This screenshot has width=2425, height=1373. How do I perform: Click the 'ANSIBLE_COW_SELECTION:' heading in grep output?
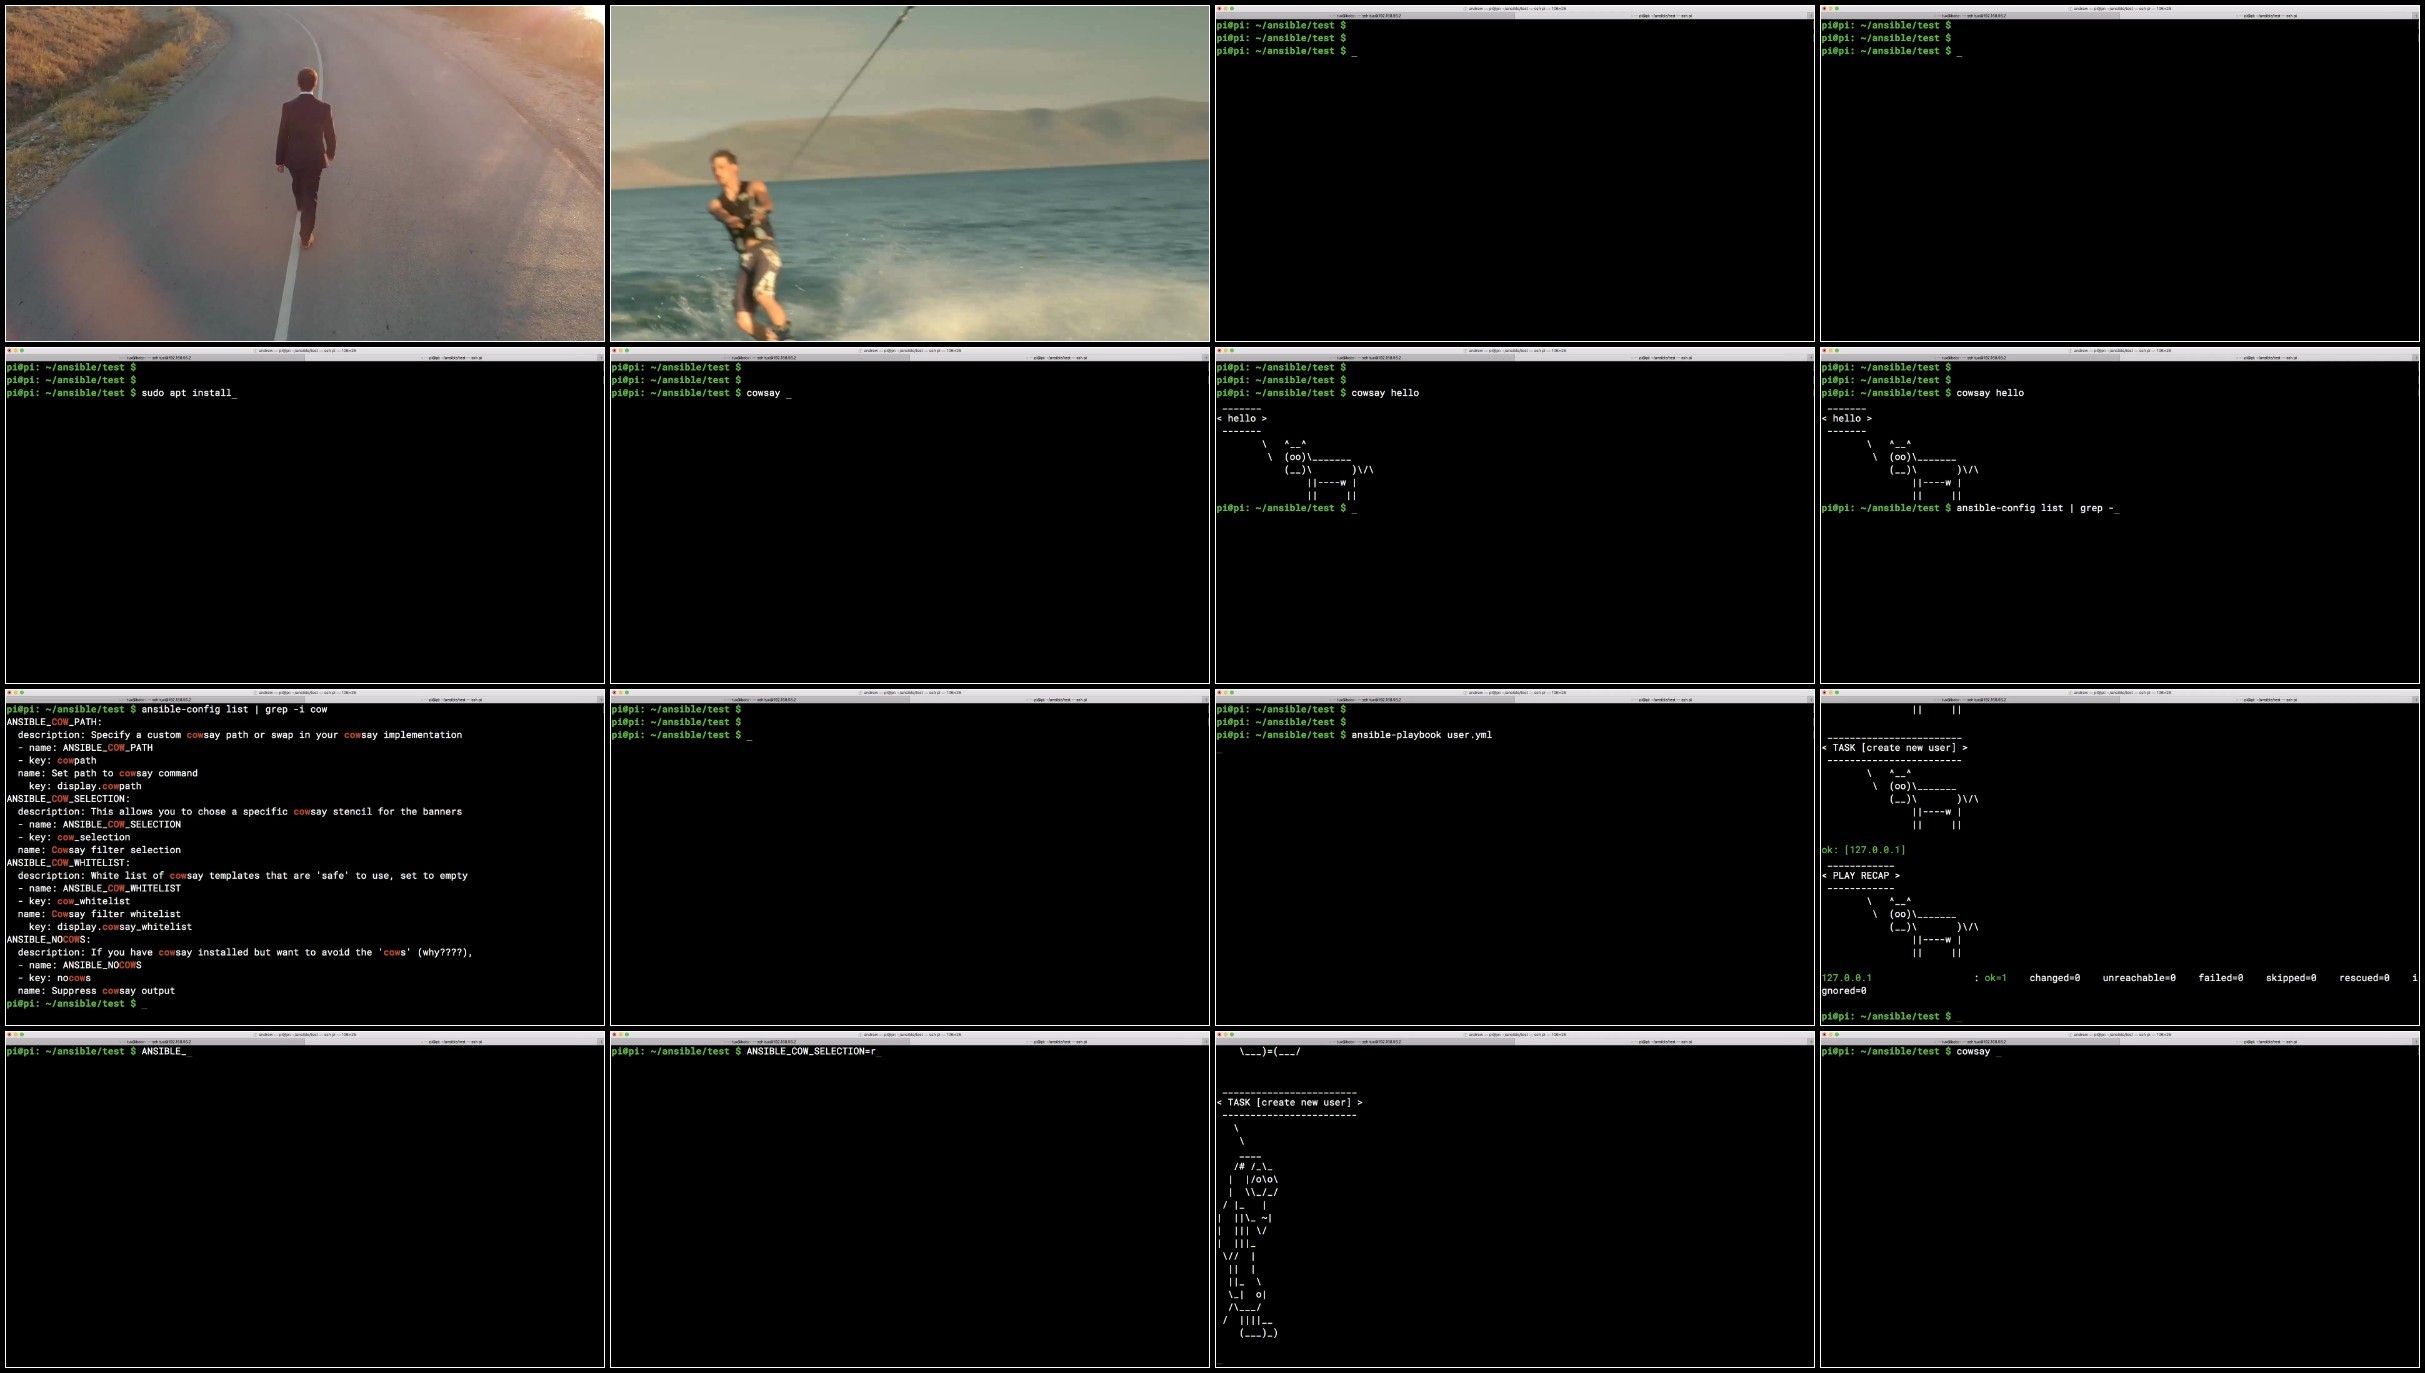68,799
